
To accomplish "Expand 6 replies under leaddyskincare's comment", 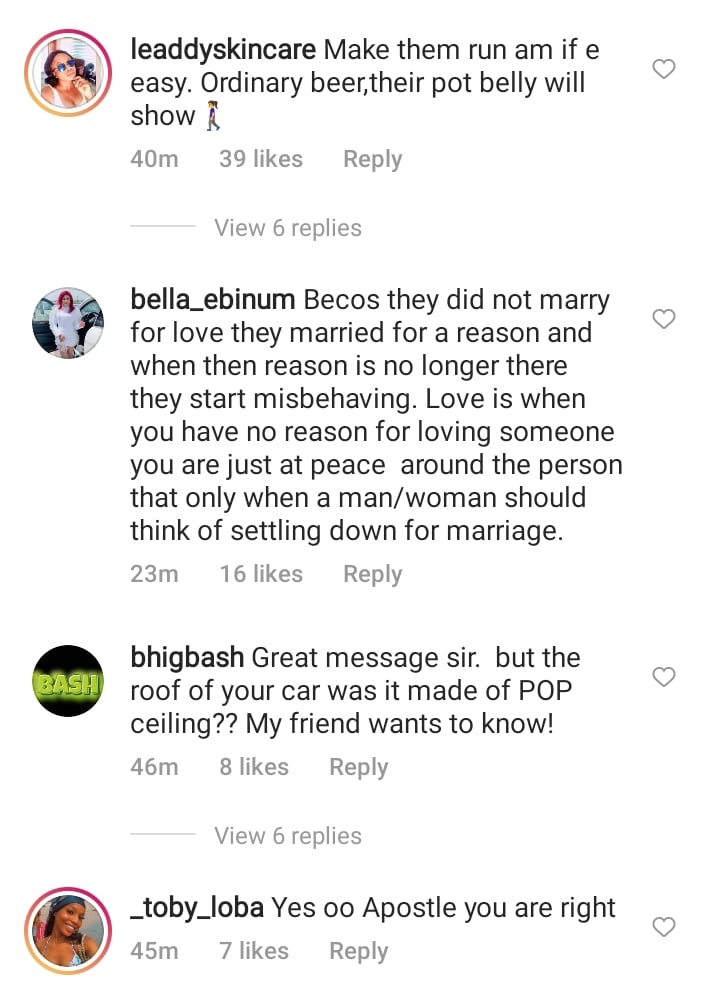I will (x=287, y=228).
